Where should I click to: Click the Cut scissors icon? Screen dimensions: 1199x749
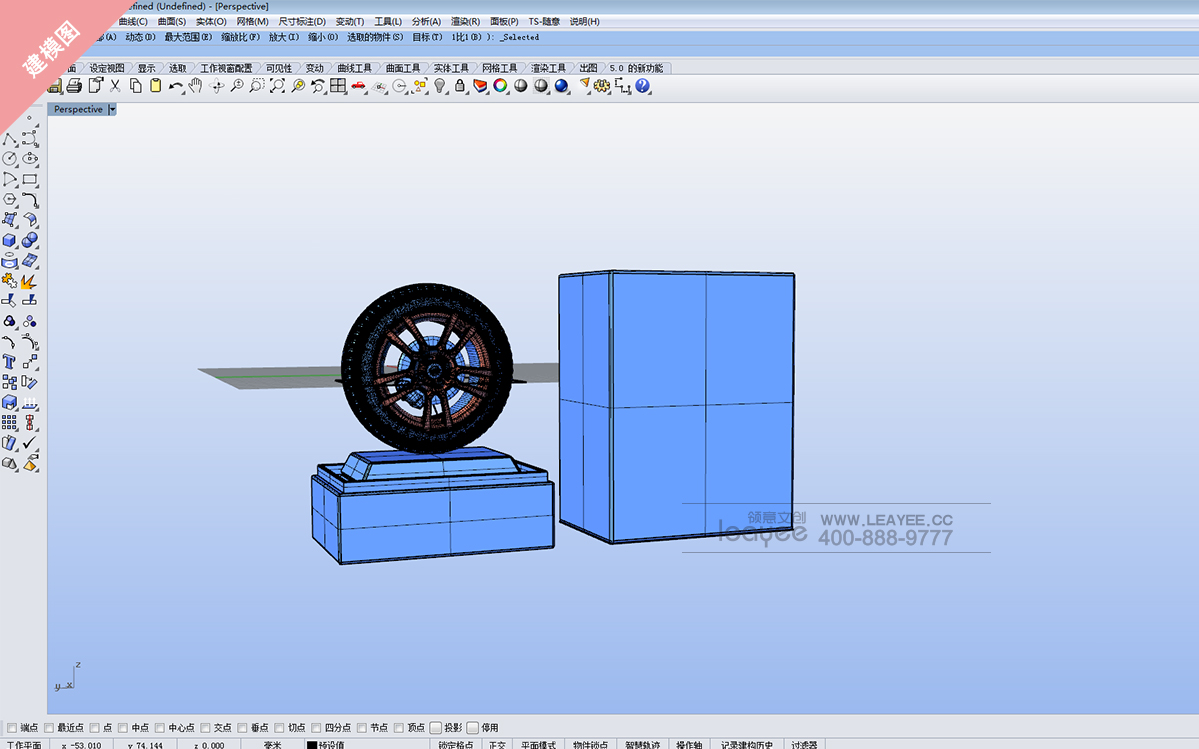pyautogui.click(x=115, y=86)
